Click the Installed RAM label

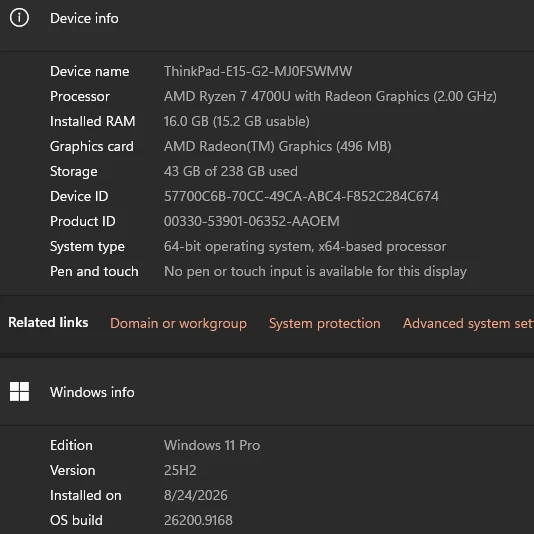point(93,121)
